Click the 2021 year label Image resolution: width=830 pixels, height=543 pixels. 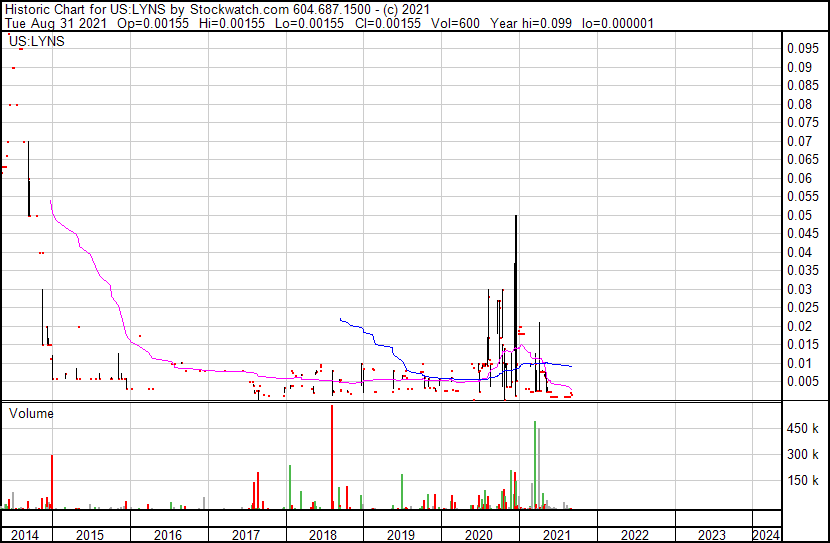556,535
